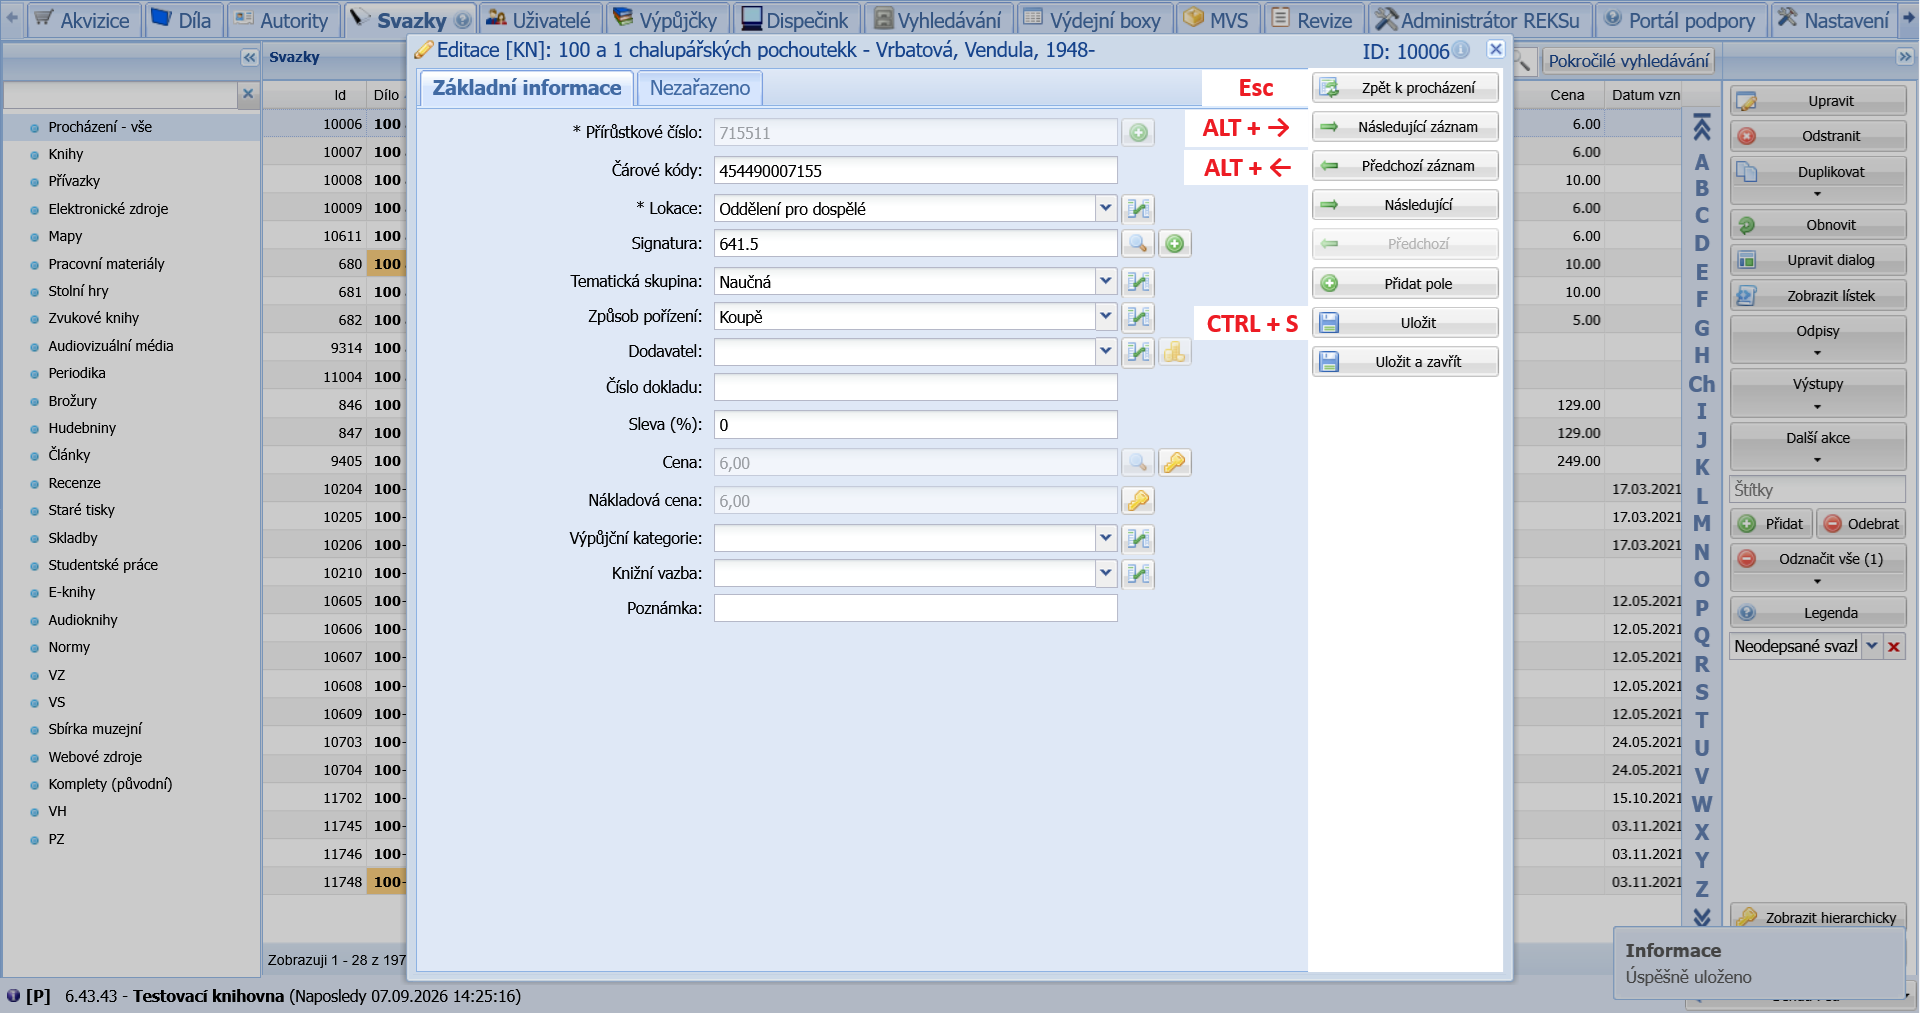Open the Lokace dropdown
Viewport: 1920px width, 1013px height.
coord(1105,208)
